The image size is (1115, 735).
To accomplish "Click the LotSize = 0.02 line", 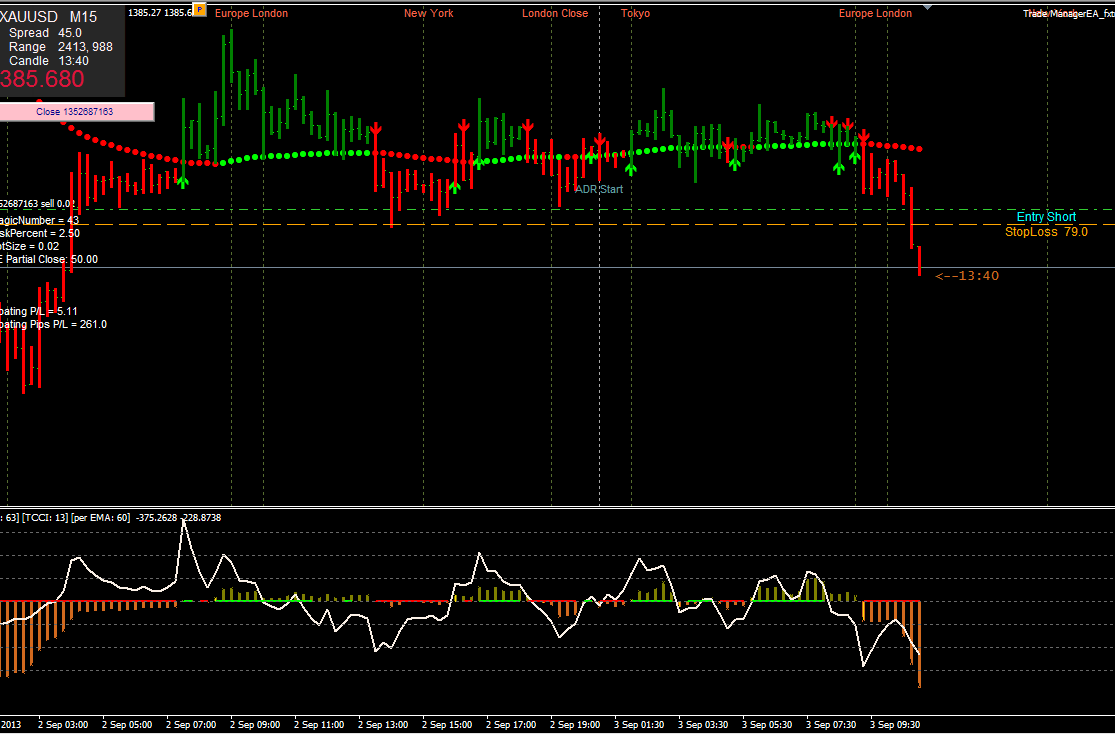I will (x=30, y=246).
